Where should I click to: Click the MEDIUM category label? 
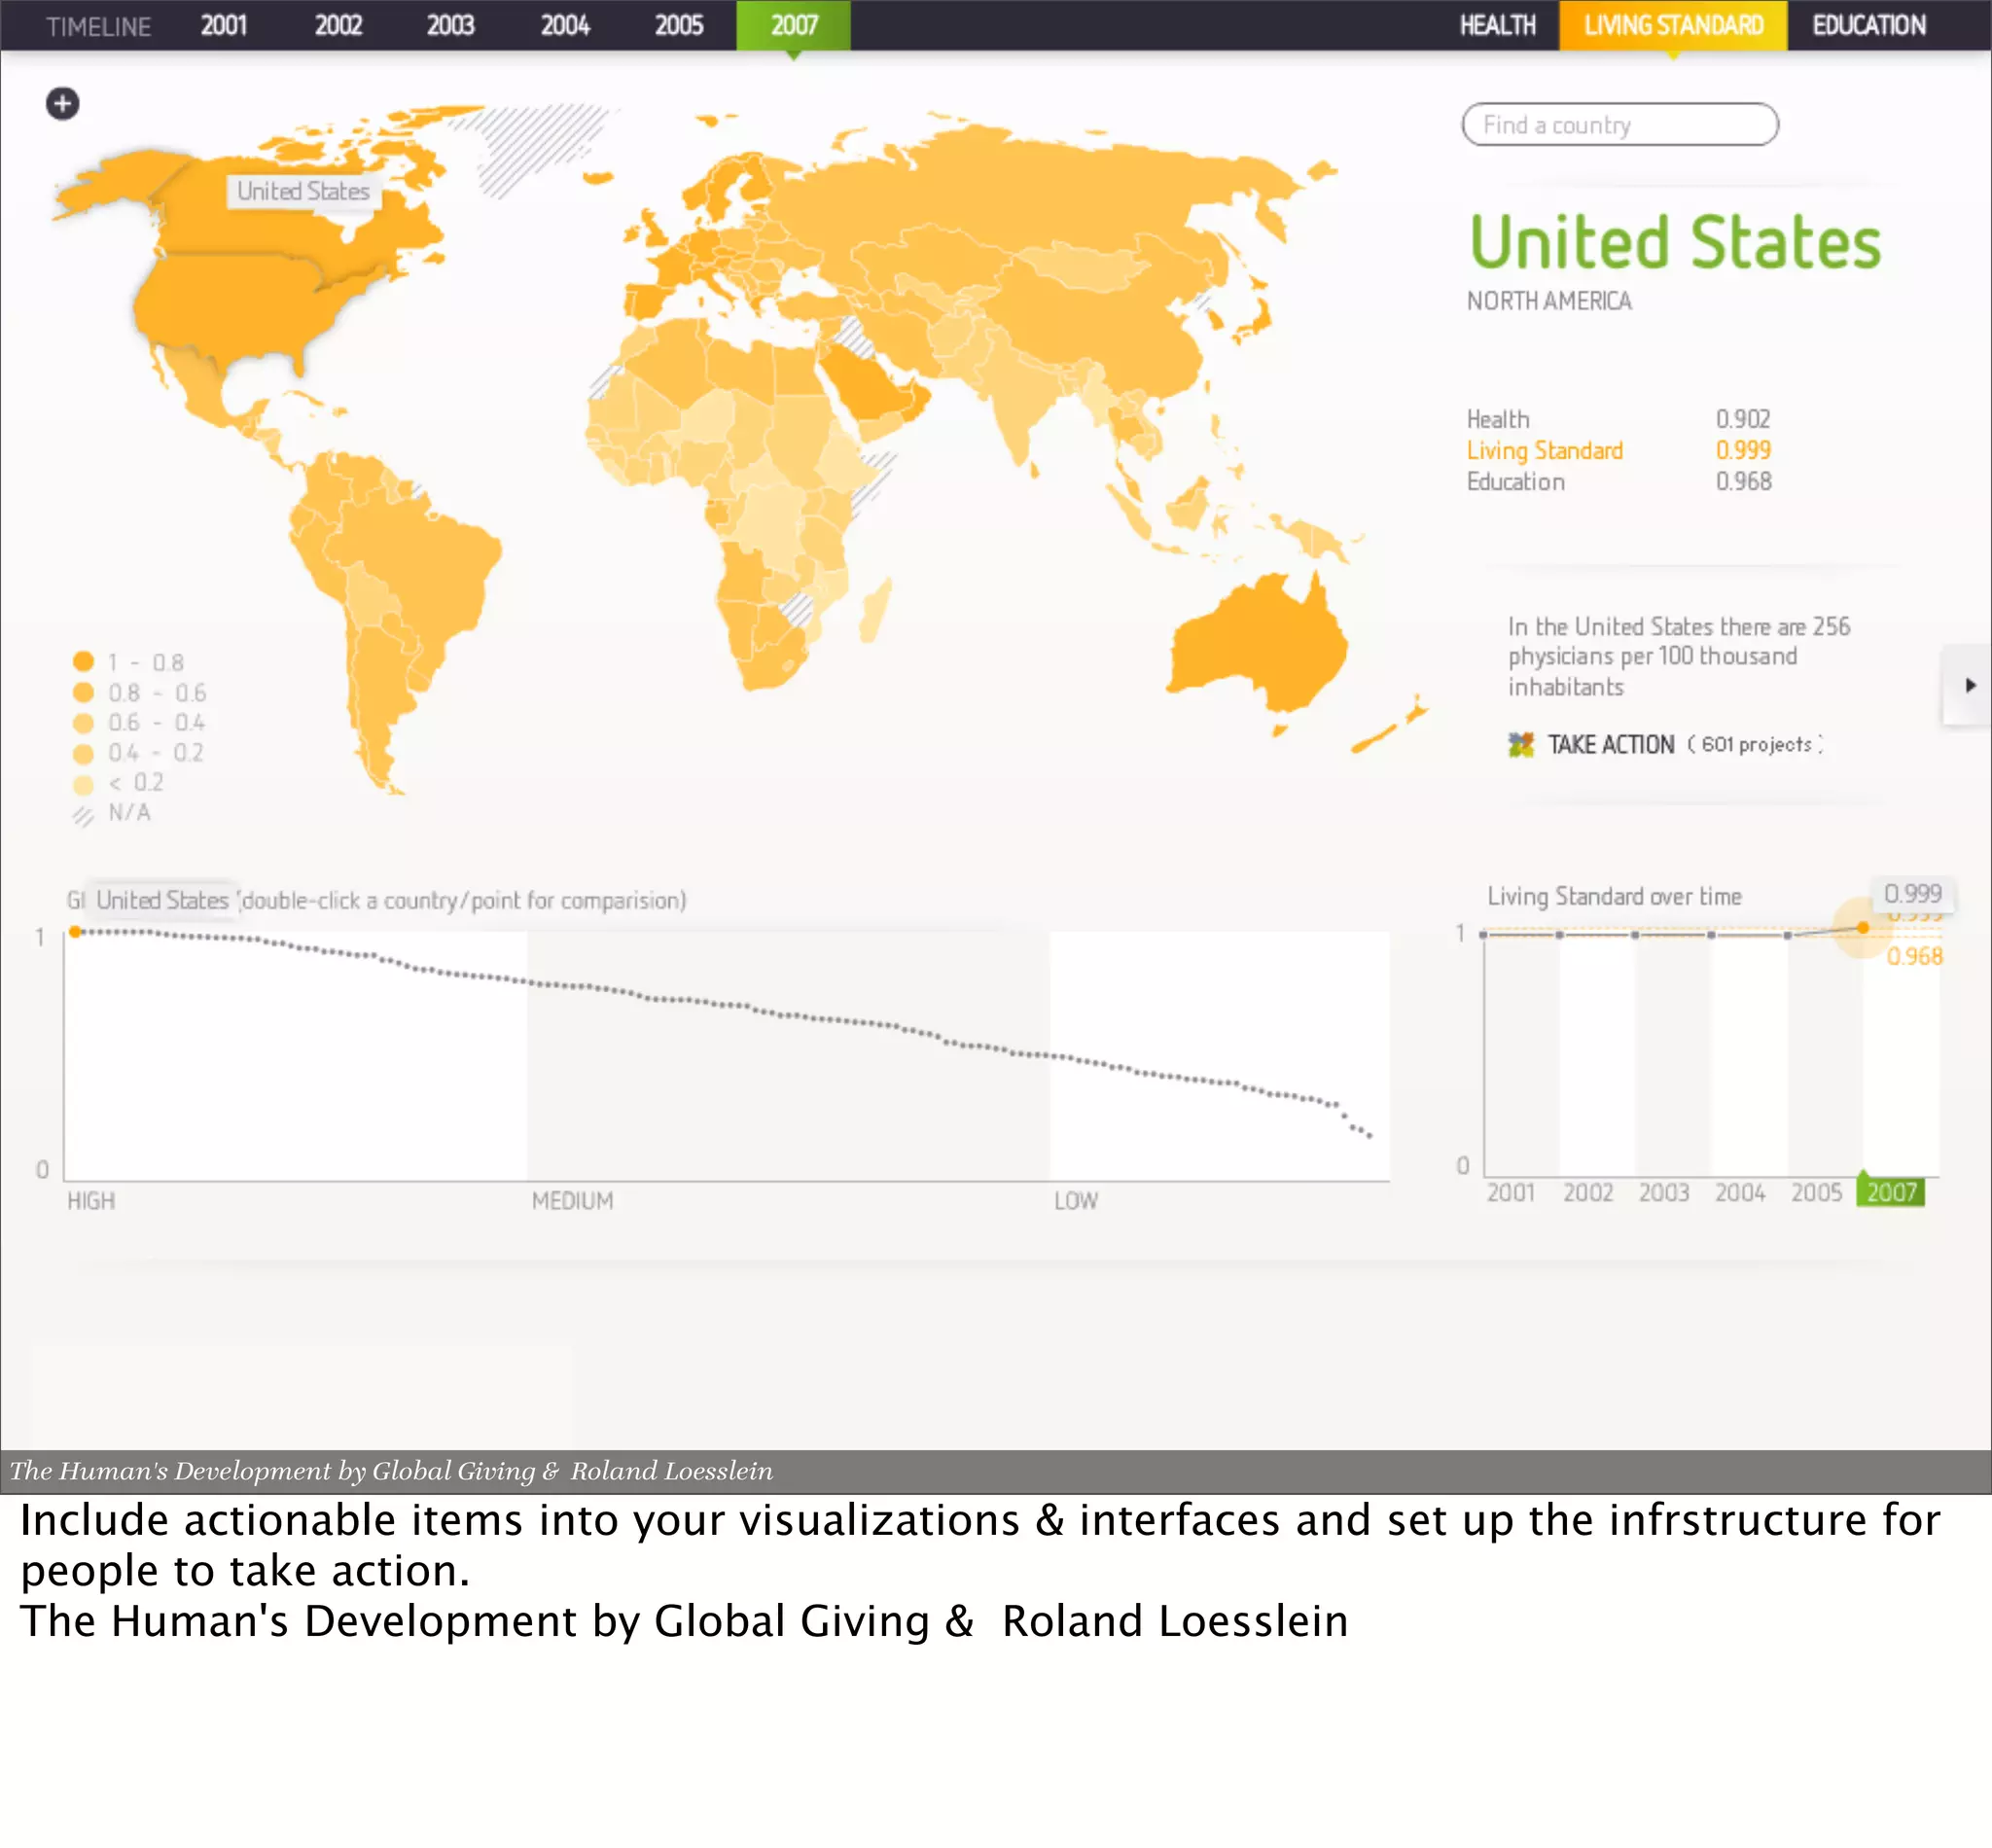coord(573,1201)
